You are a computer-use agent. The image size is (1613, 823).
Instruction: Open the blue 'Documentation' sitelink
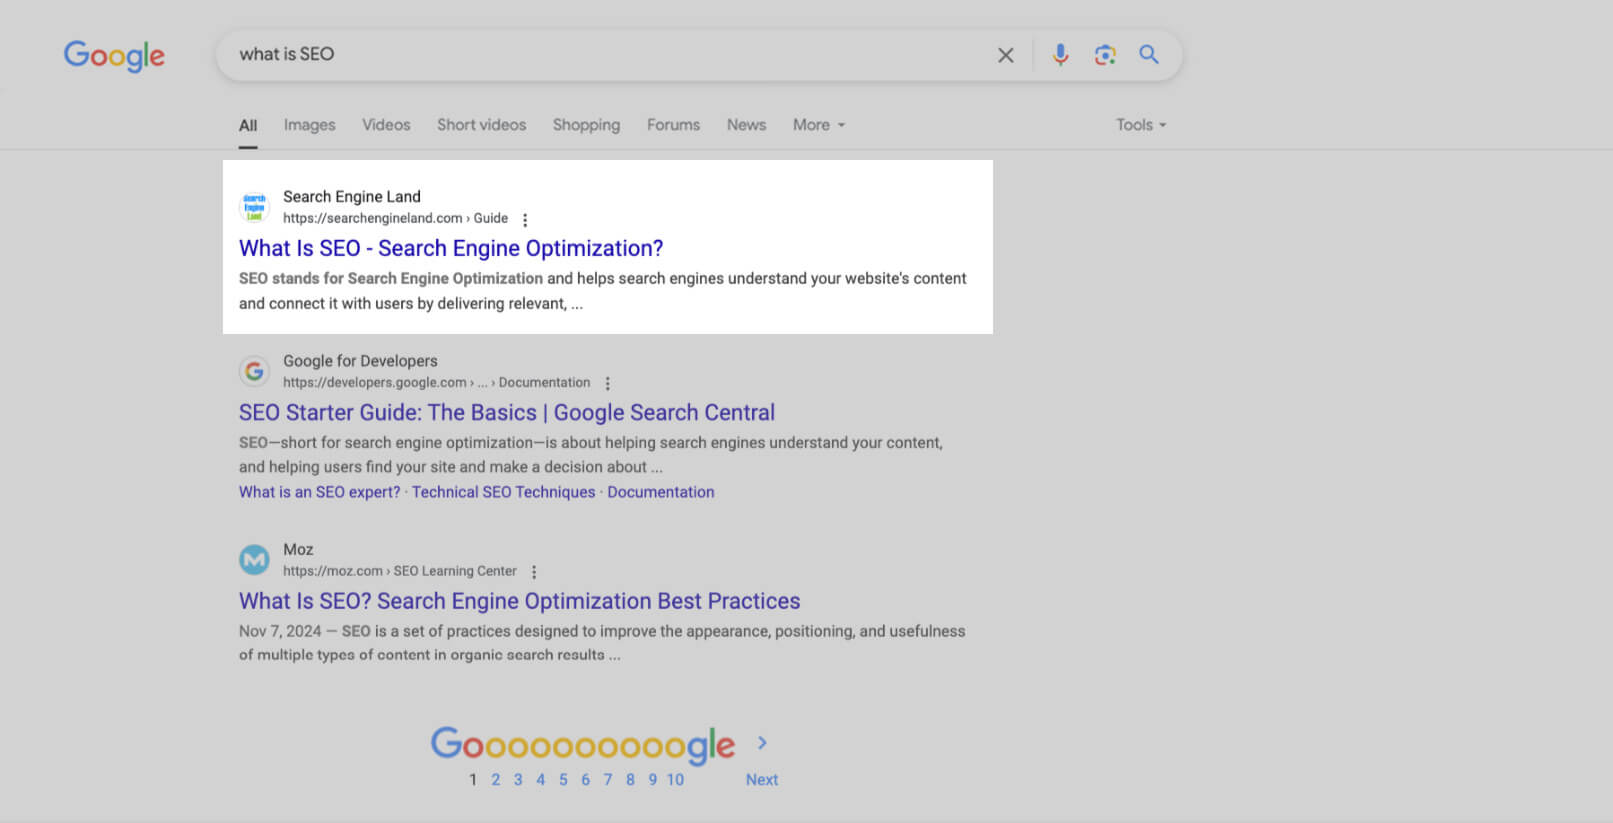coord(661,492)
